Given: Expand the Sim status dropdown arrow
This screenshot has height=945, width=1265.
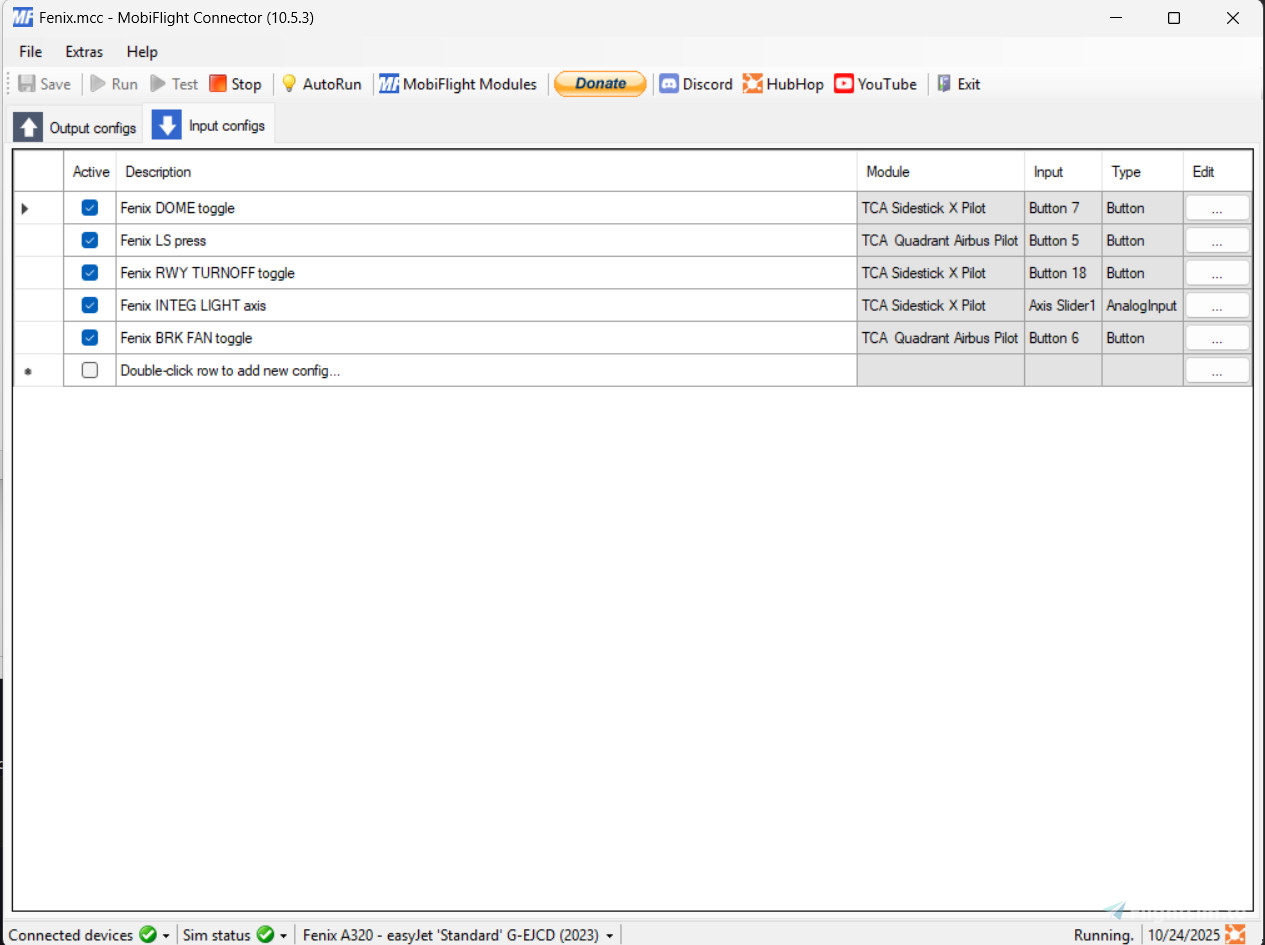Looking at the screenshot, I should 284,936.
